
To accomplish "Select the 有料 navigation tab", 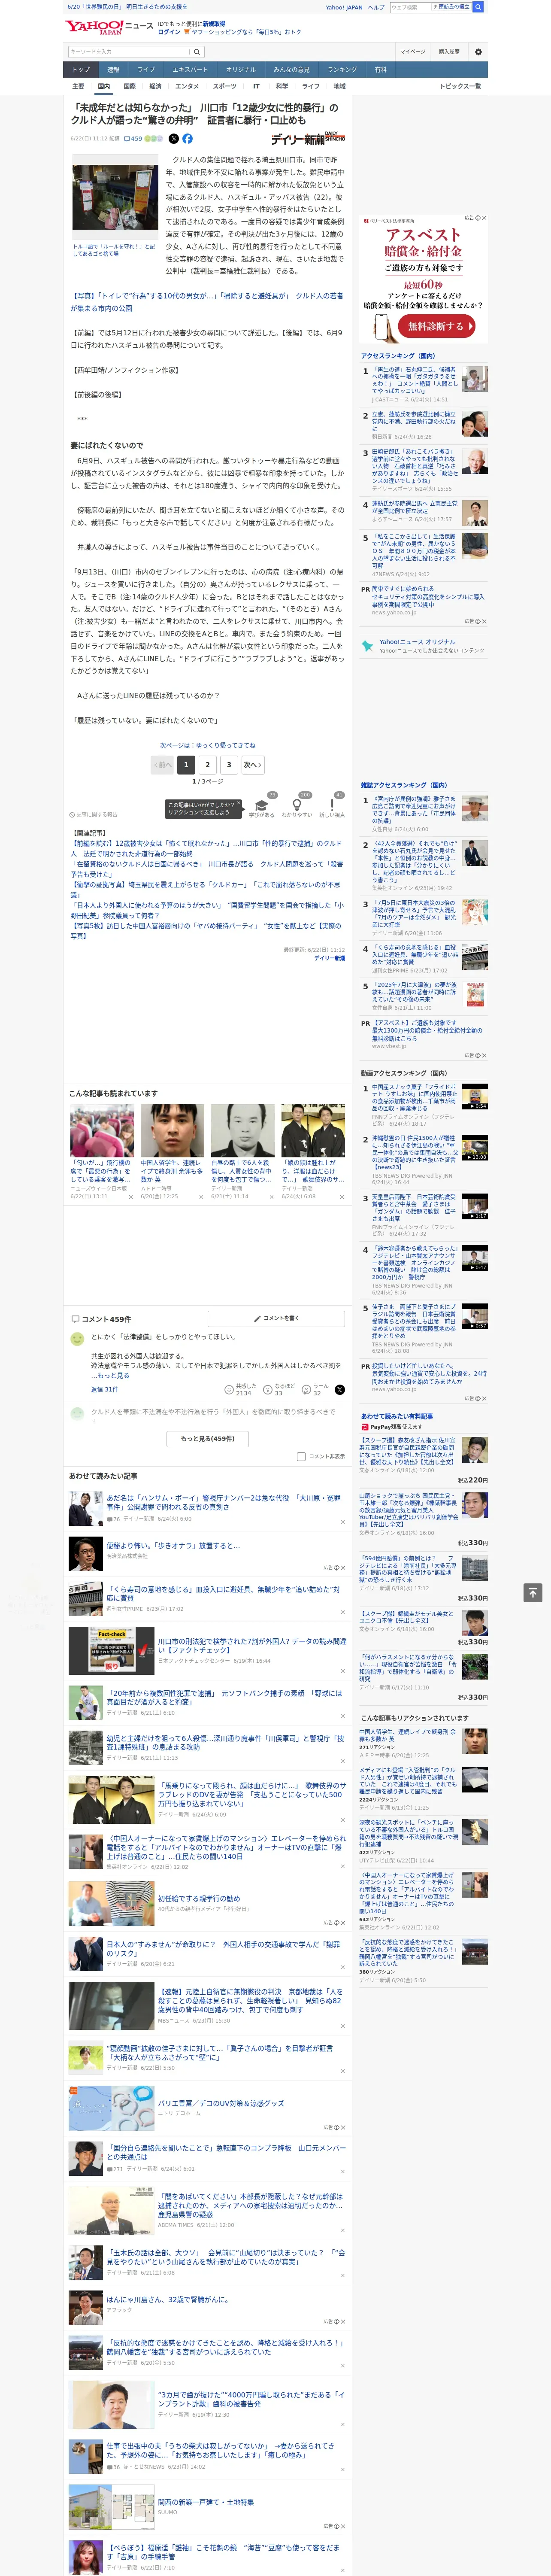I will (x=380, y=70).
